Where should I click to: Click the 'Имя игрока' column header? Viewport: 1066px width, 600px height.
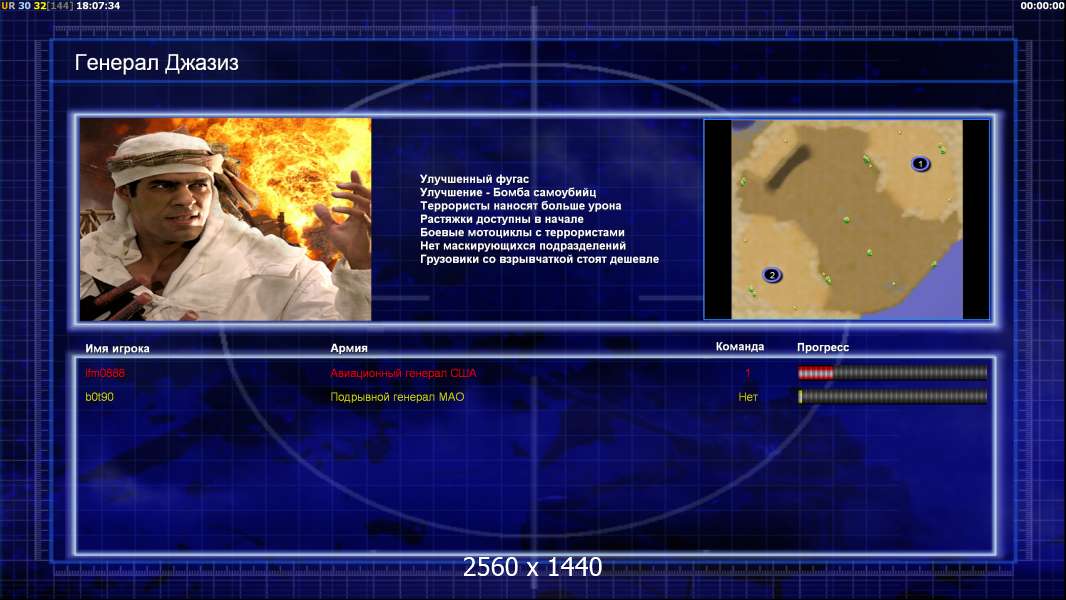pyautogui.click(x=117, y=348)
